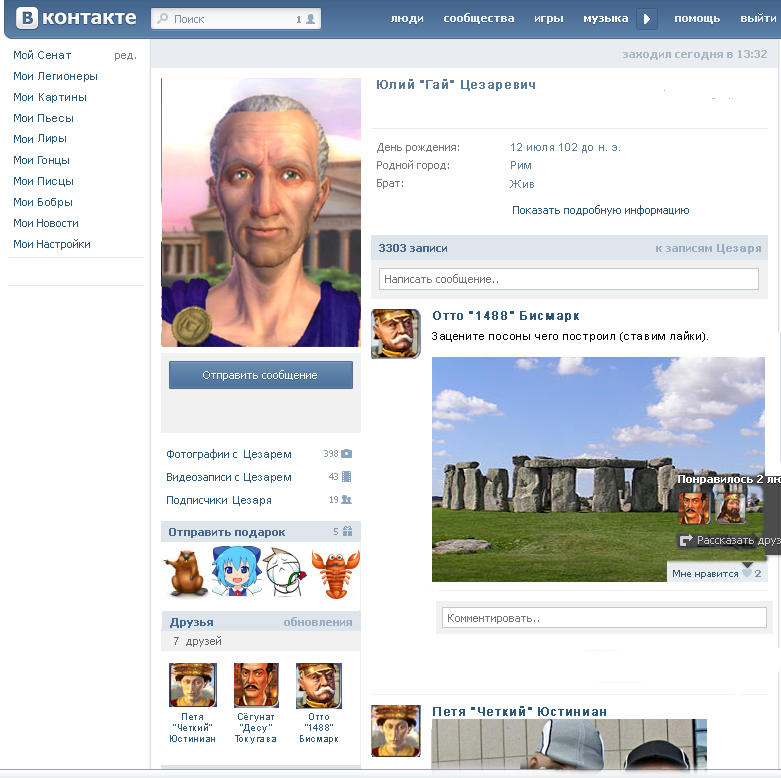The width and height of the screenshot is (781, 778).
Task: Click the share arrow icon on the photo
Action: point(686,540)
